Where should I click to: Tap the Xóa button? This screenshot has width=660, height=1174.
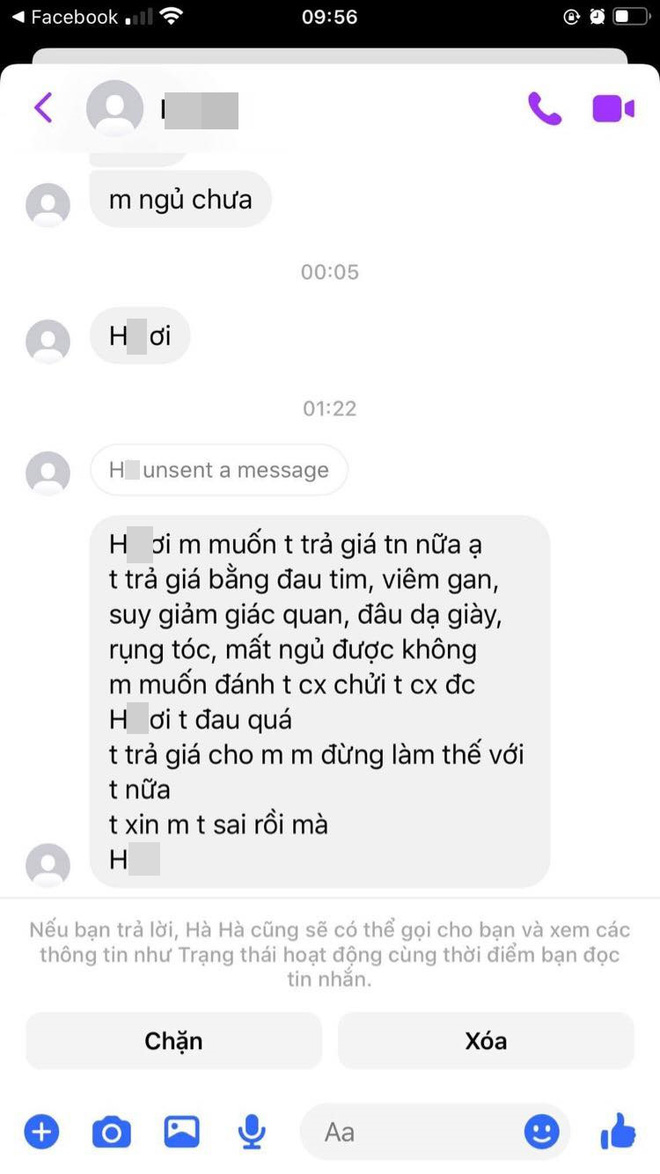coord(486,1041)
